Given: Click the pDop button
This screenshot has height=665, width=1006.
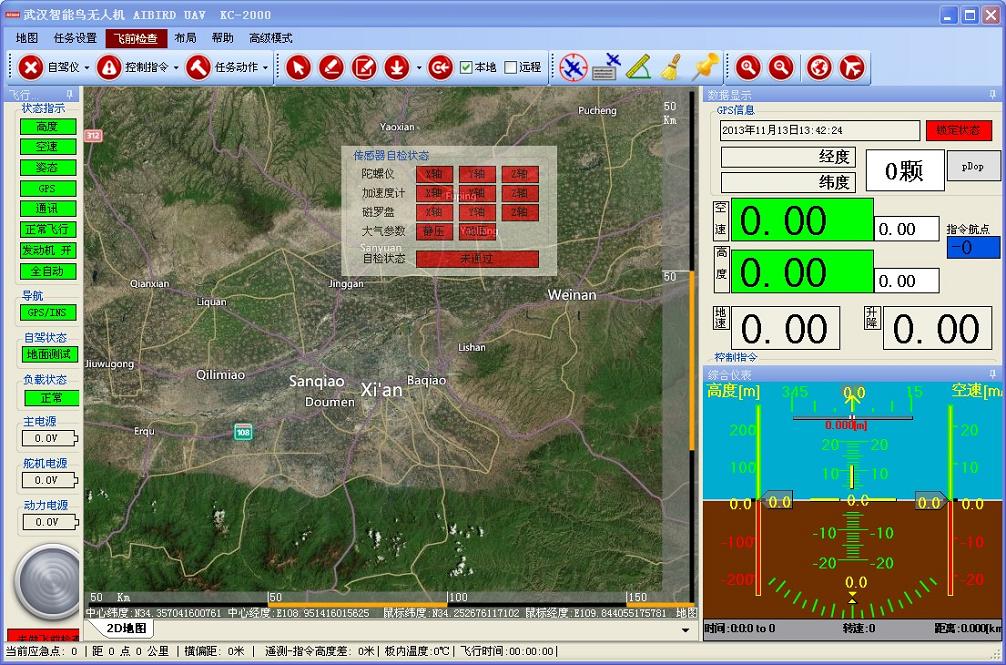Looking at the screenshot, I should click(x=973, y=166).
